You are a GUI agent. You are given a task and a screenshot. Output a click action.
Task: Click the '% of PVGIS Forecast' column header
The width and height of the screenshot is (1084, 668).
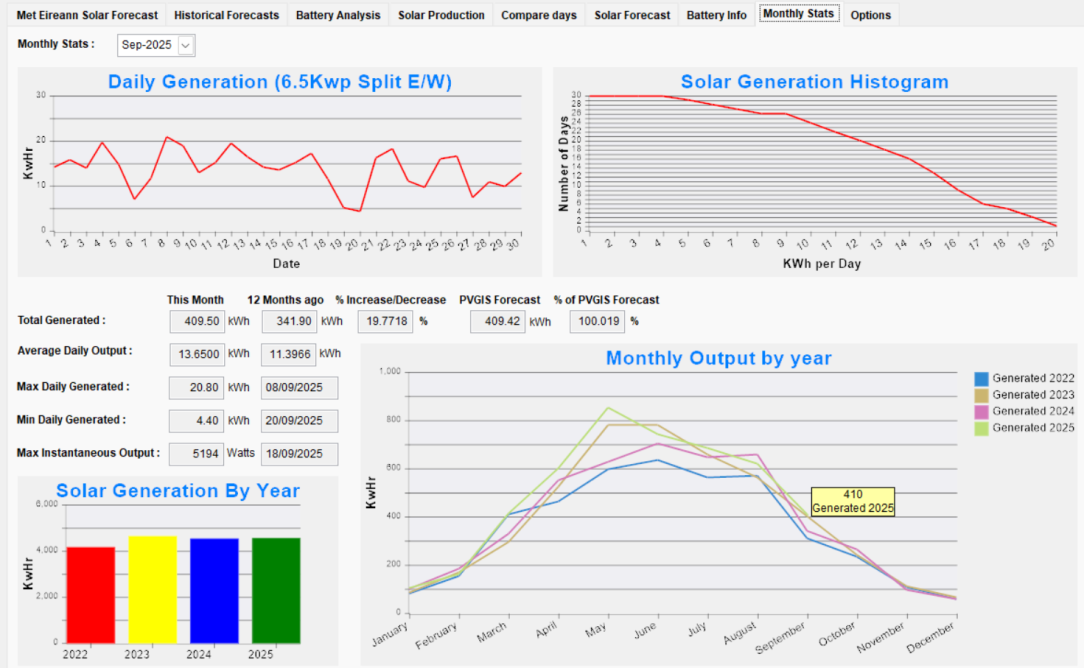tap(606, 300)
